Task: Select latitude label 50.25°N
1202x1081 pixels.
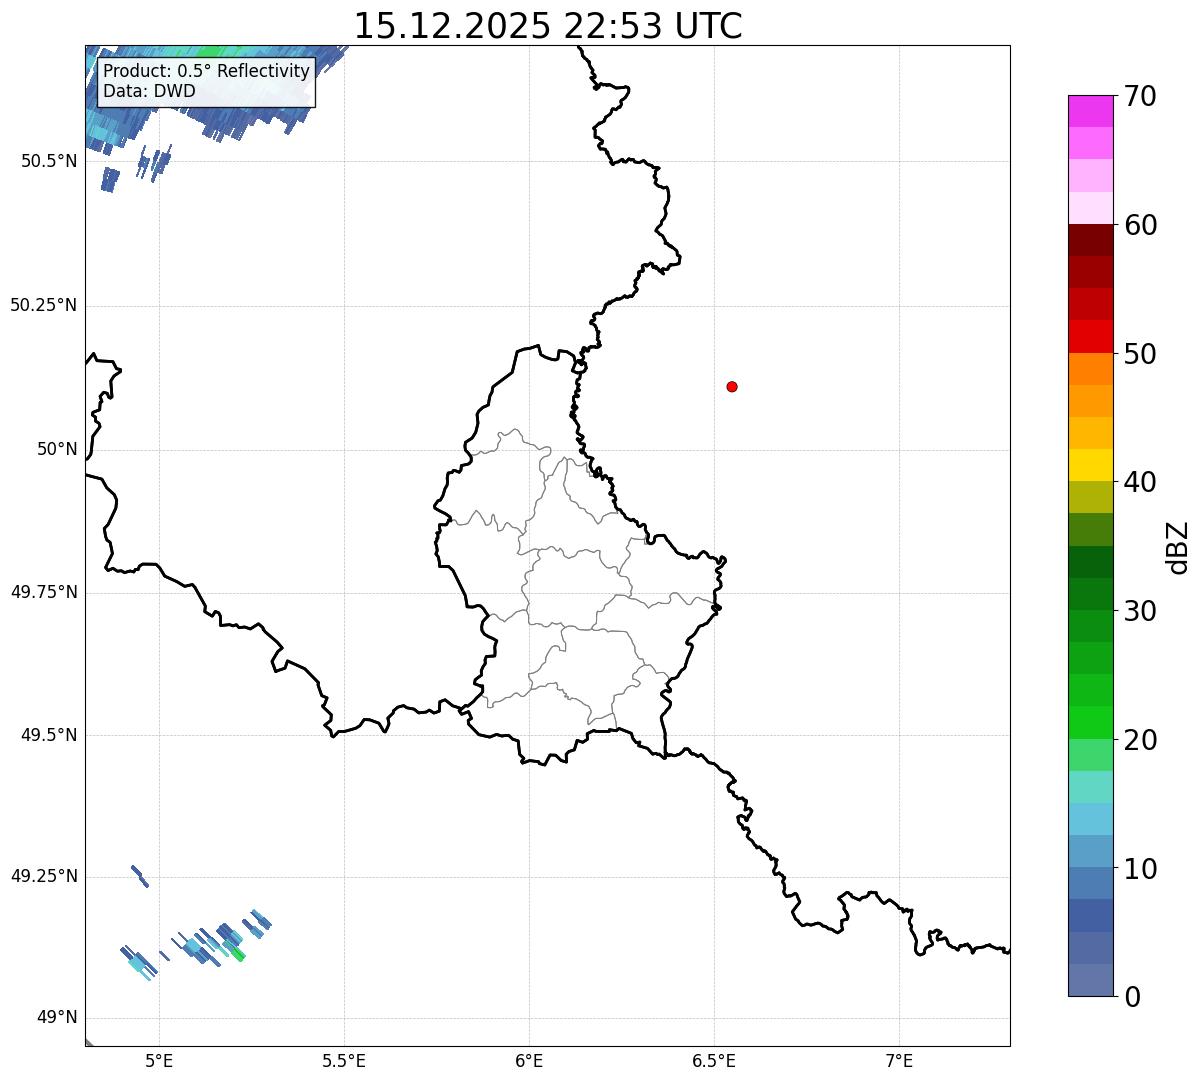Action: (43, 305)
